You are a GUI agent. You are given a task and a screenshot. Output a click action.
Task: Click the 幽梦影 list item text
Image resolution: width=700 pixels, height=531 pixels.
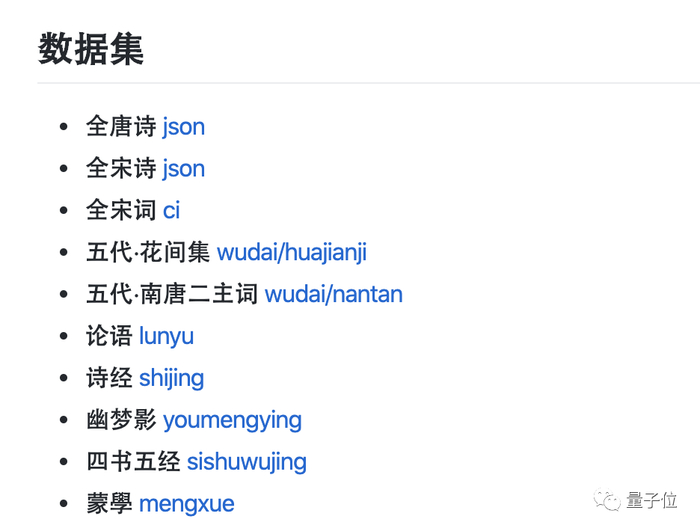point(121,420)
